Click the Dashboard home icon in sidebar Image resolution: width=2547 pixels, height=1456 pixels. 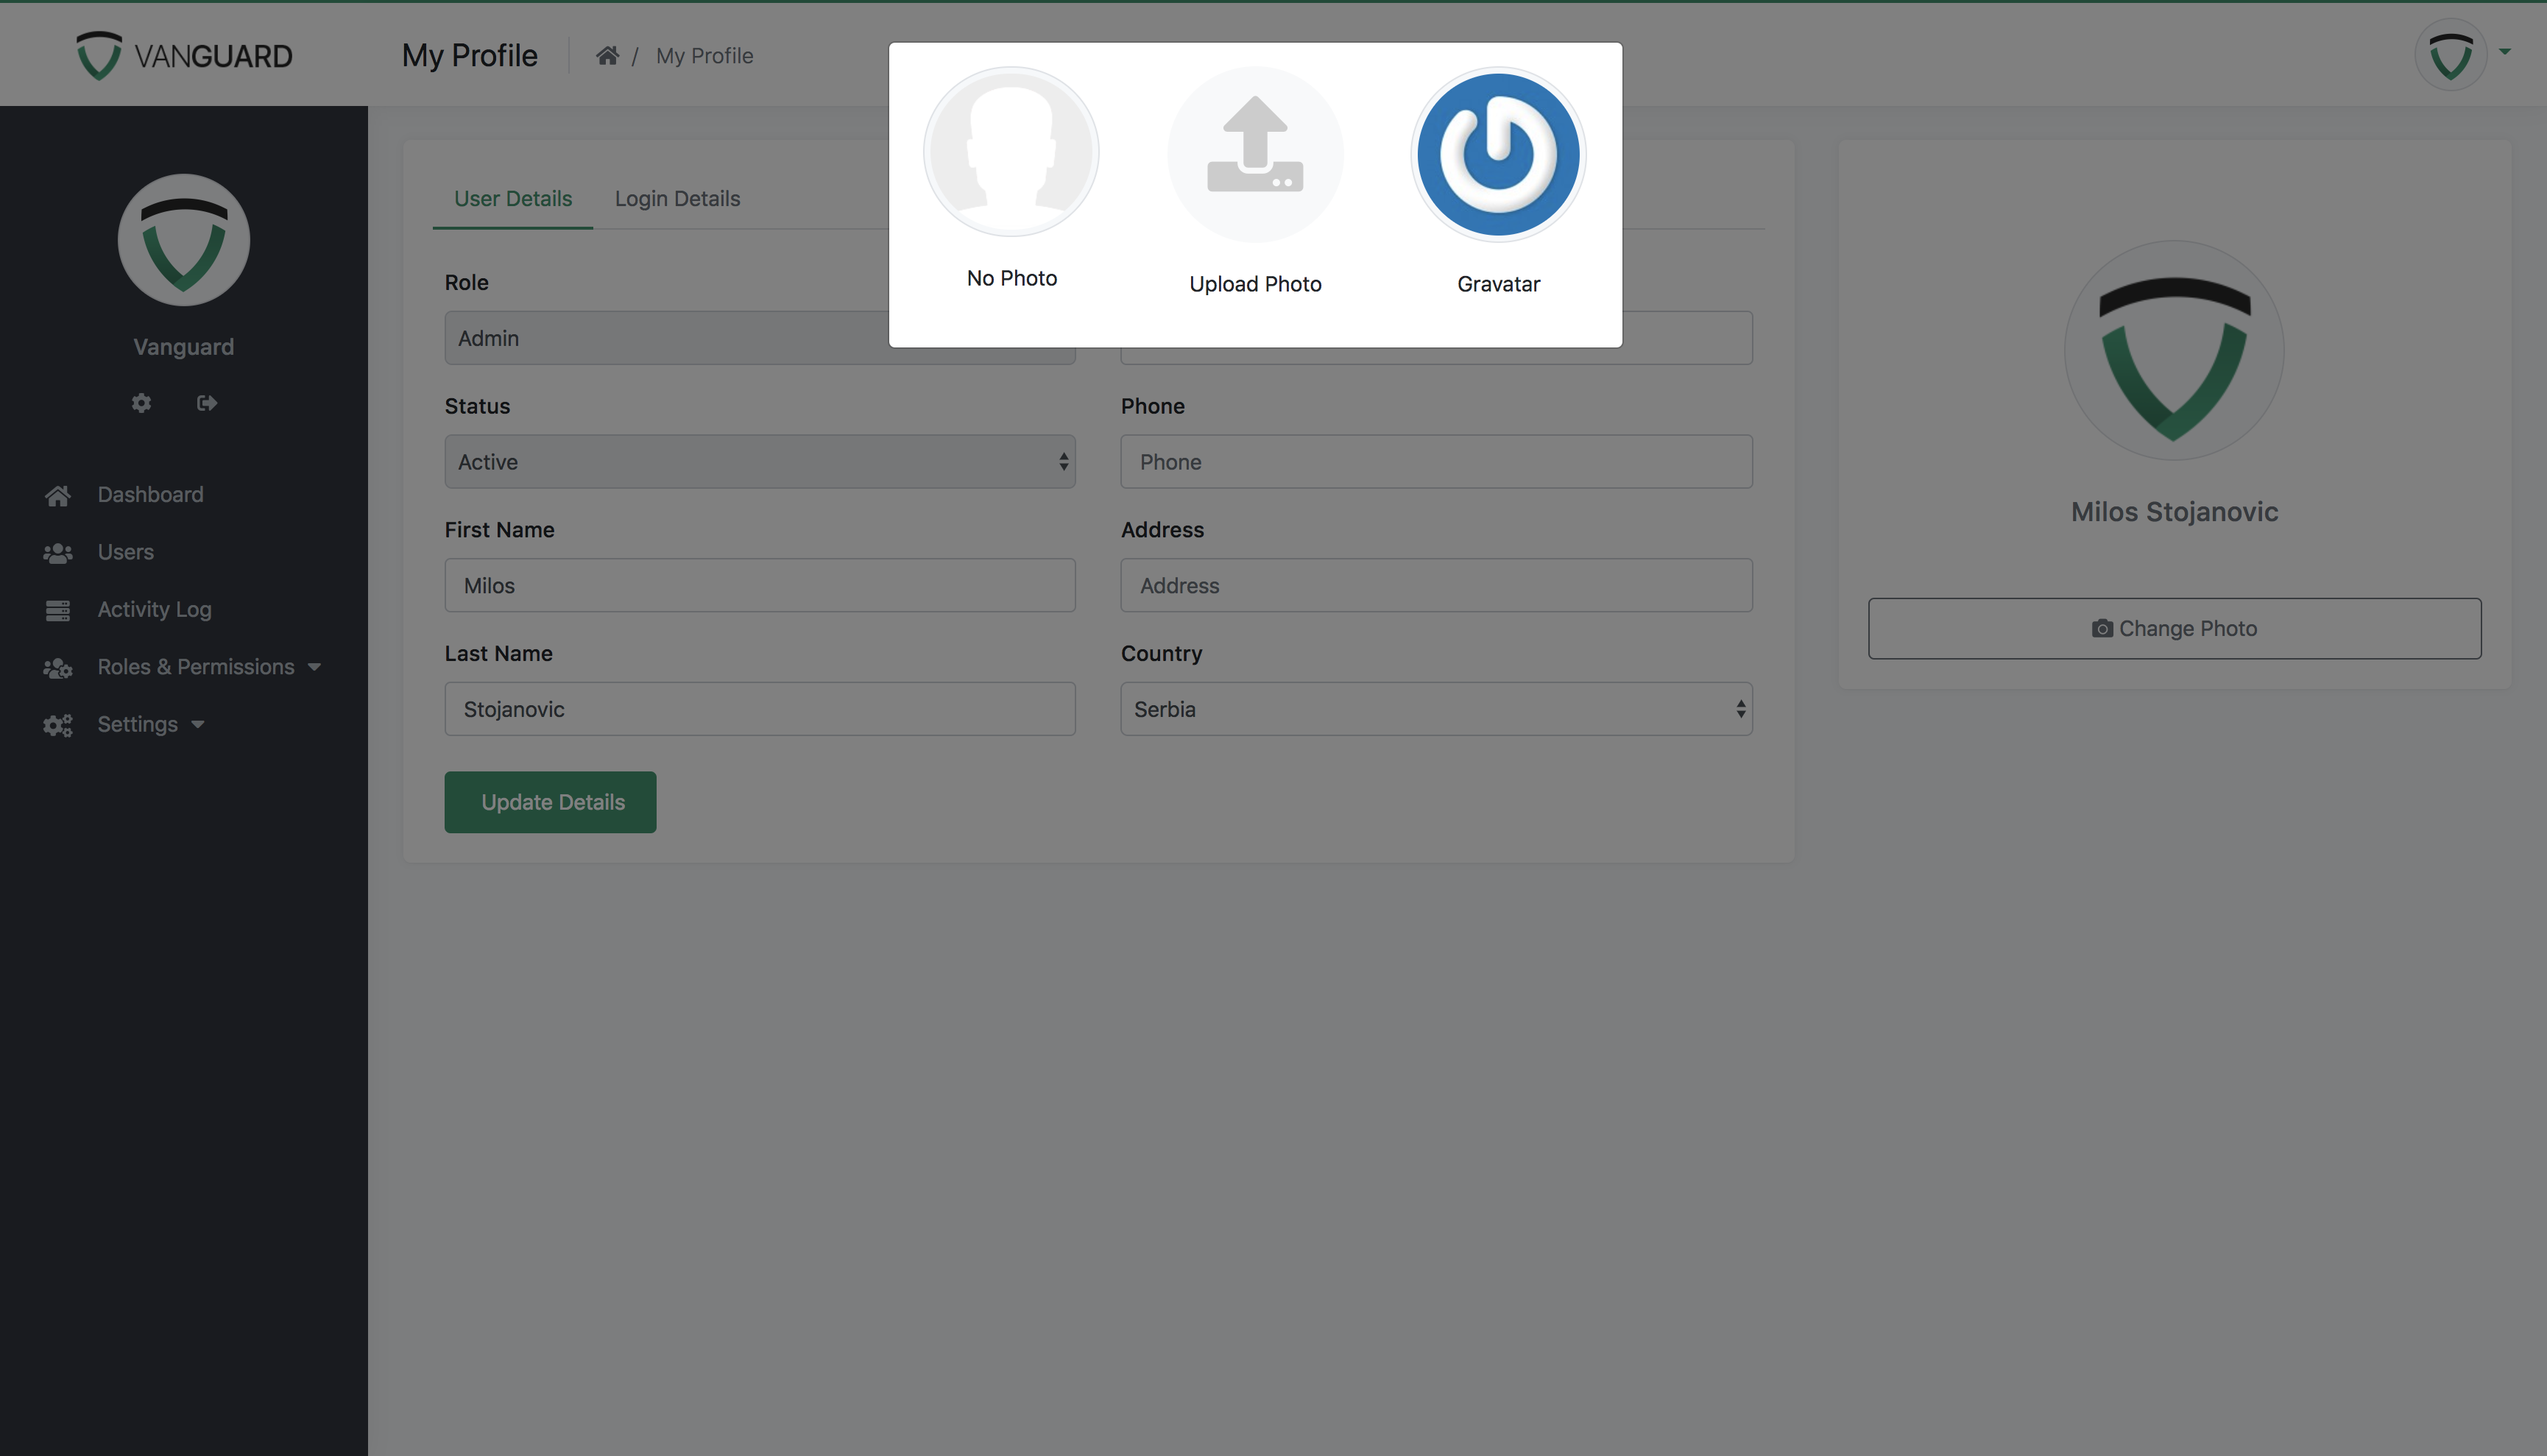coord(58,495)
